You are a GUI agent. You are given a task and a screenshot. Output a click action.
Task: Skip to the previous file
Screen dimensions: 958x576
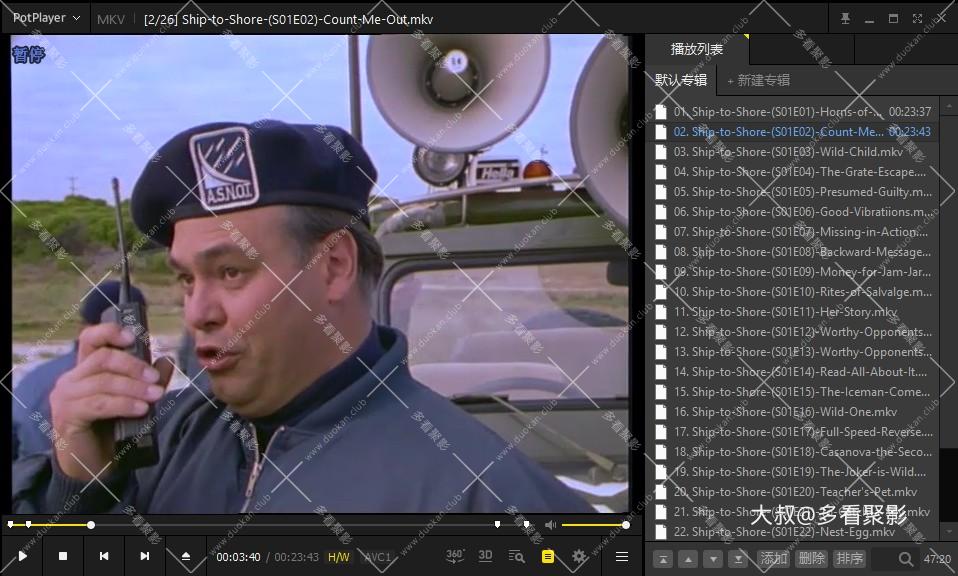coord(104,556)
